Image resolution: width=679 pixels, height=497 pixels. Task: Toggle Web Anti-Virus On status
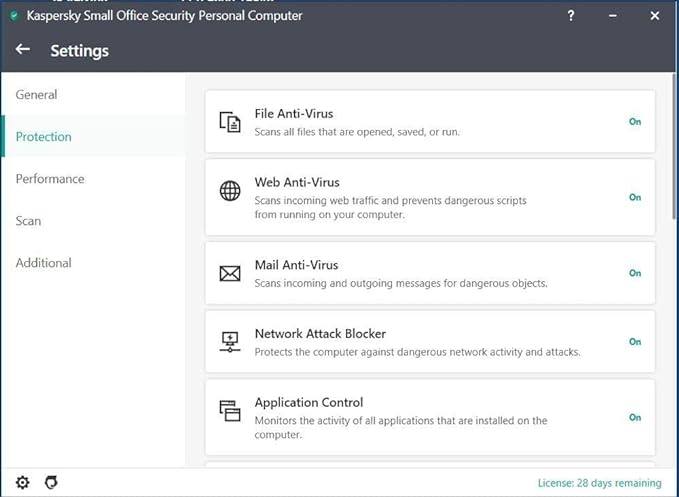coord(635,197)
